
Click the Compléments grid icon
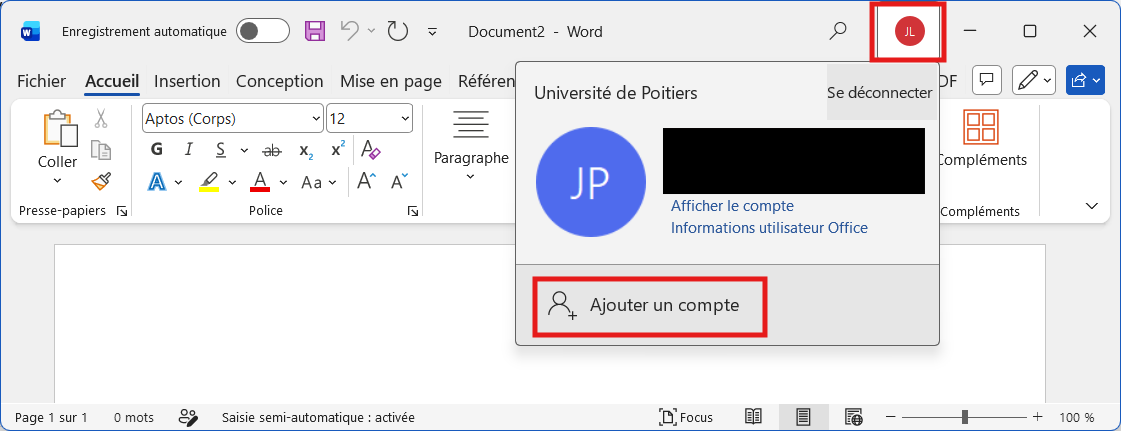(x=981, y=127)
